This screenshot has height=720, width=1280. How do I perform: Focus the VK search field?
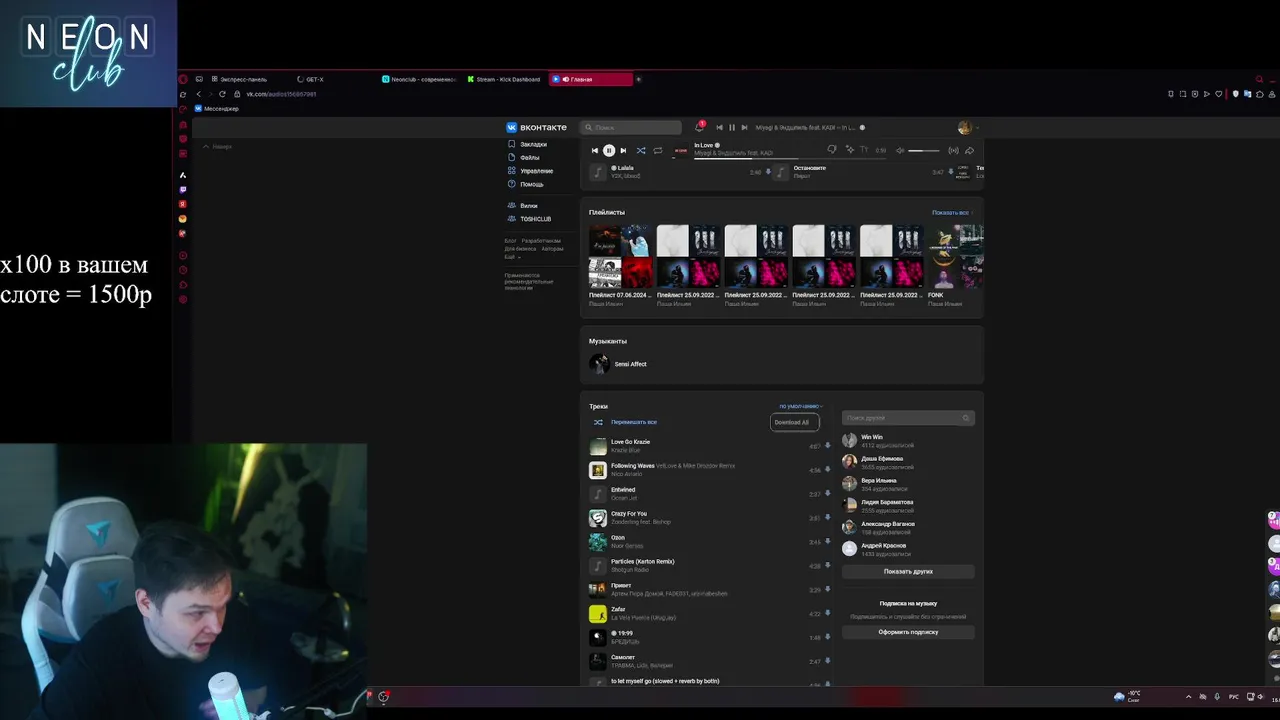point(632,127)
